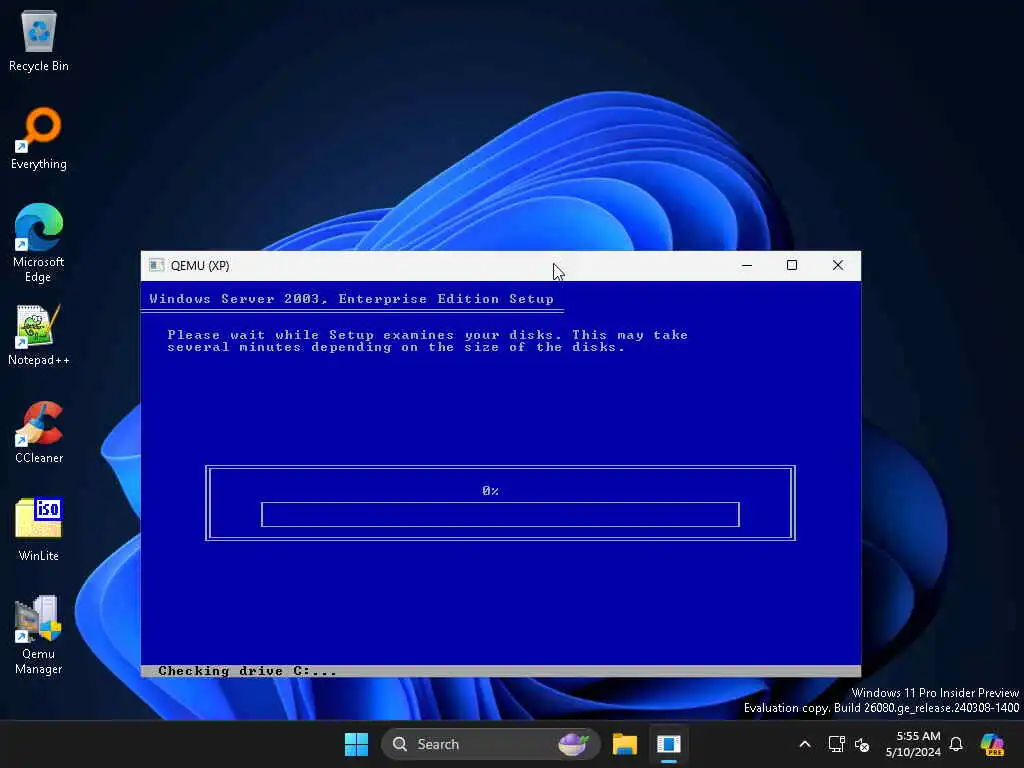Click the 'Windows Server 2003, Enterprise Edition Setup' heading

351,298
